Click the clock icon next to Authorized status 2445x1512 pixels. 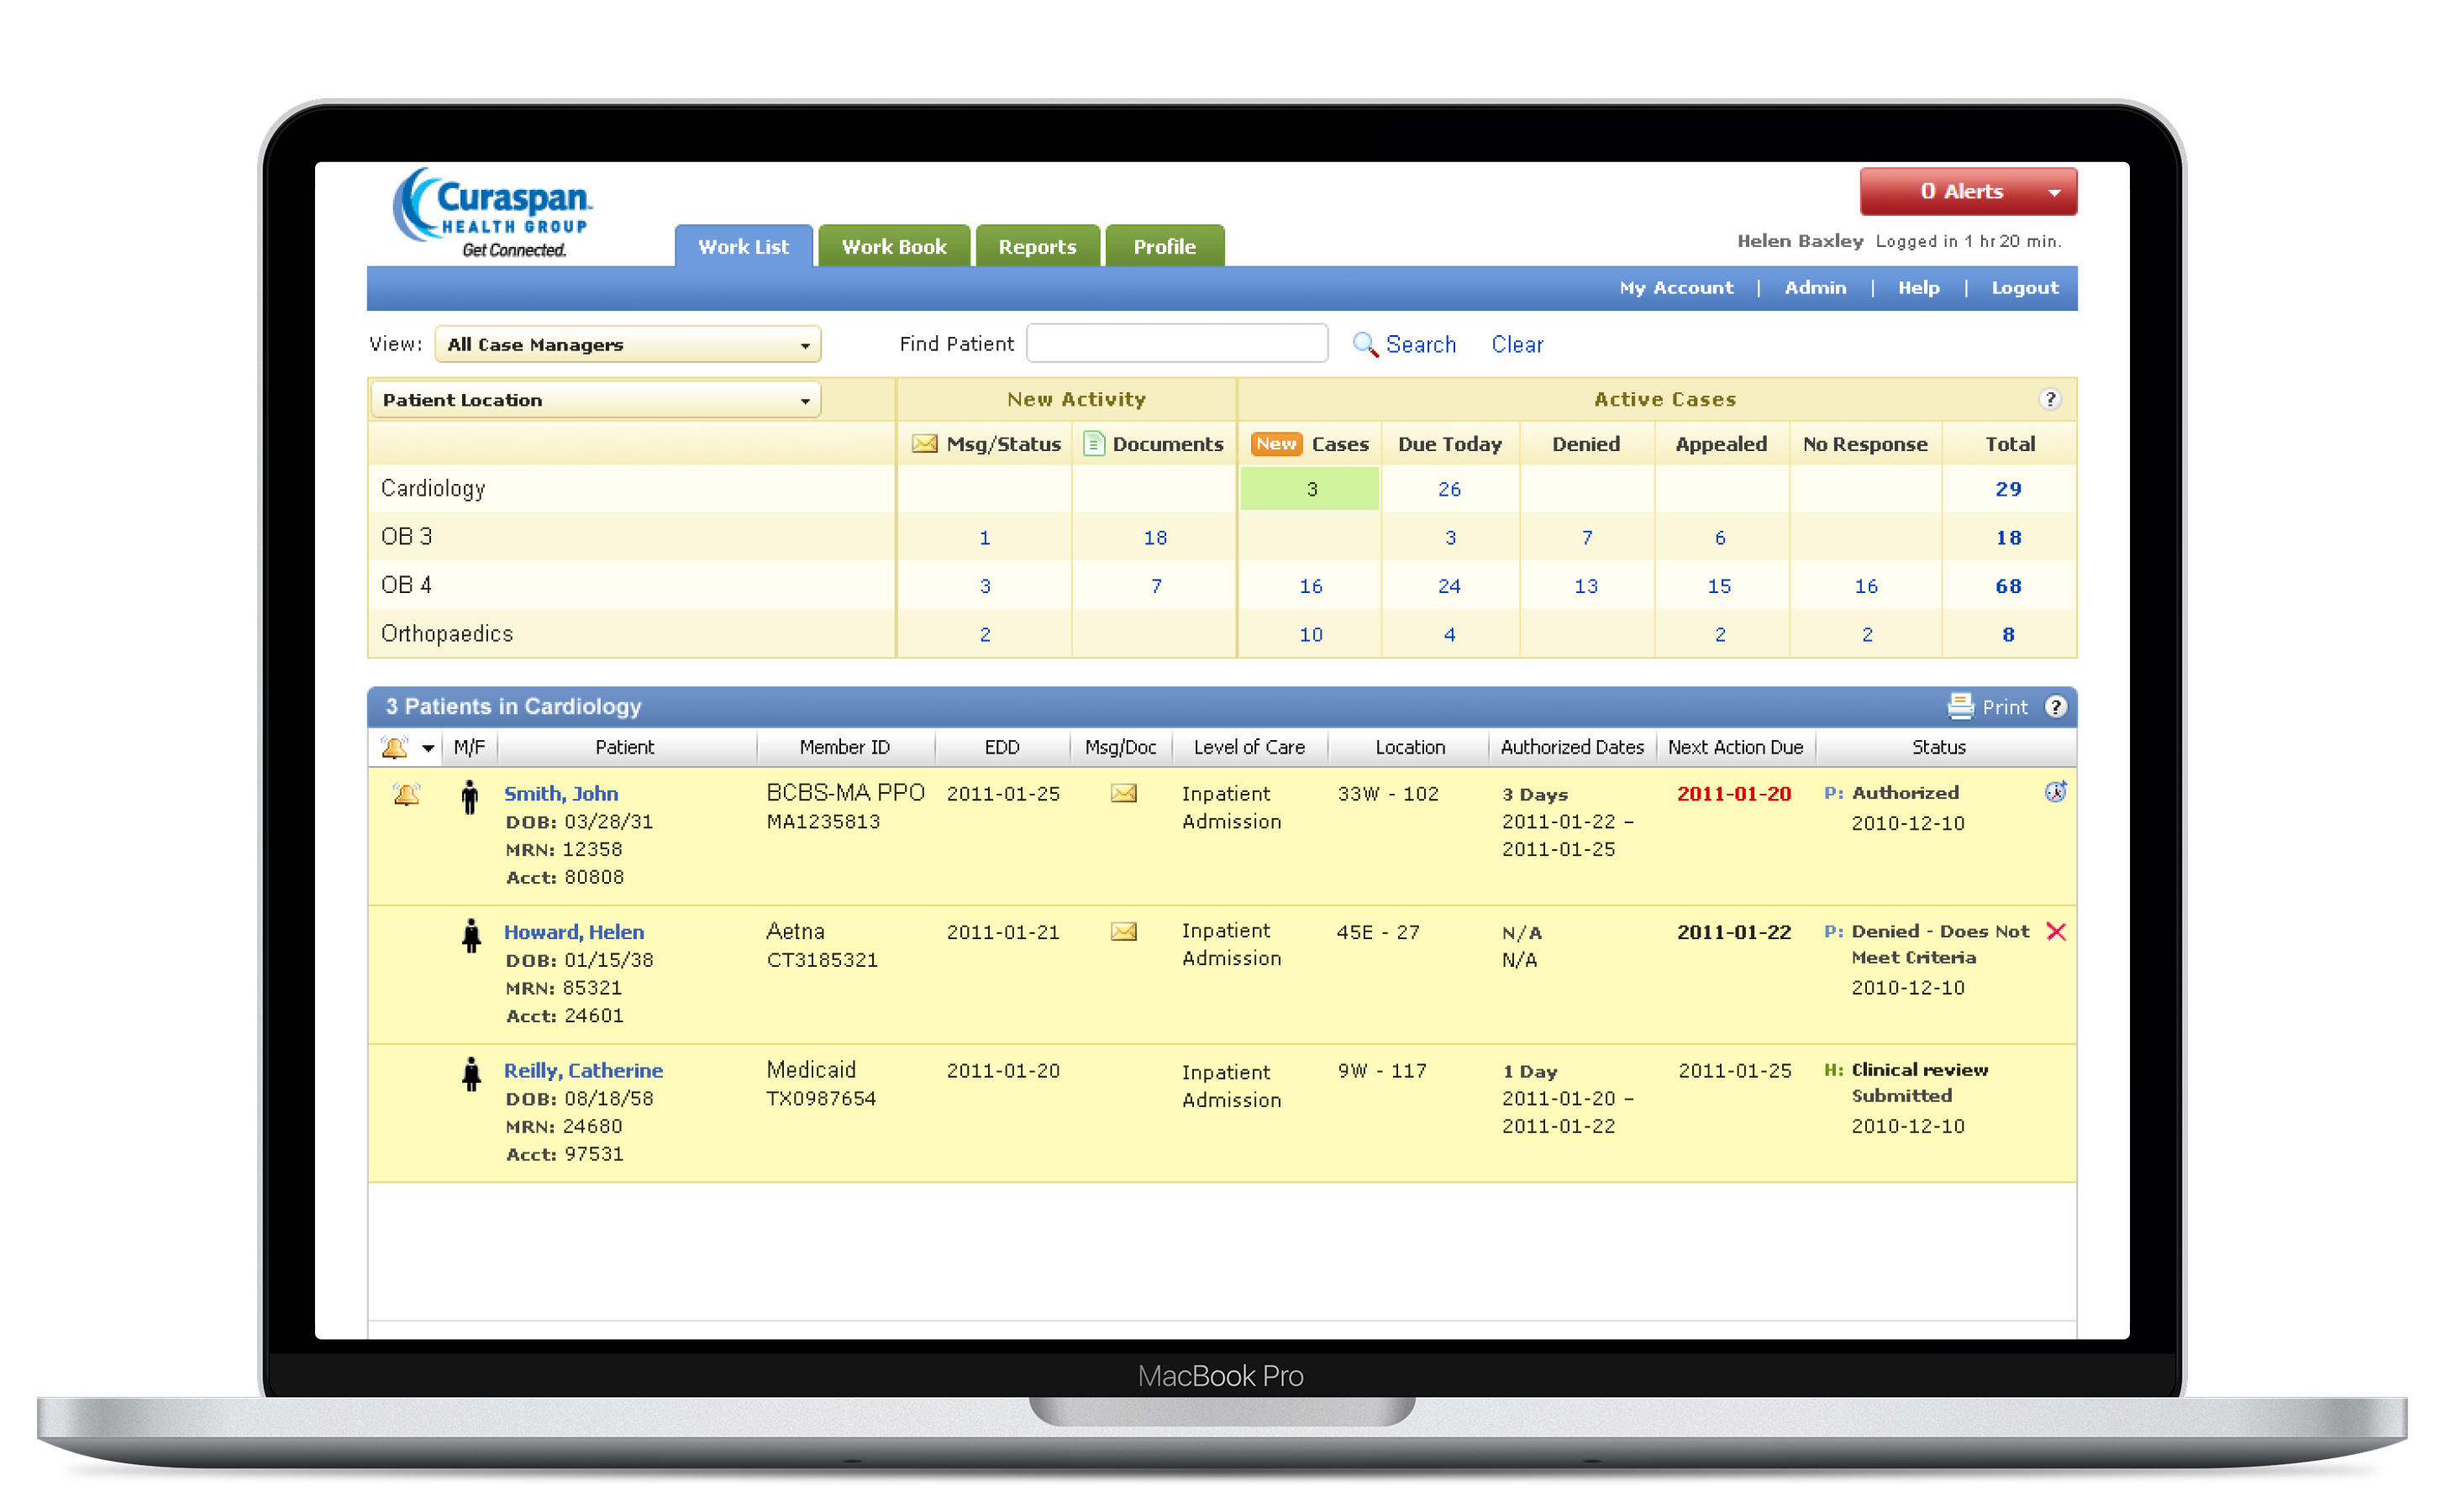[x=2055, y=792]
